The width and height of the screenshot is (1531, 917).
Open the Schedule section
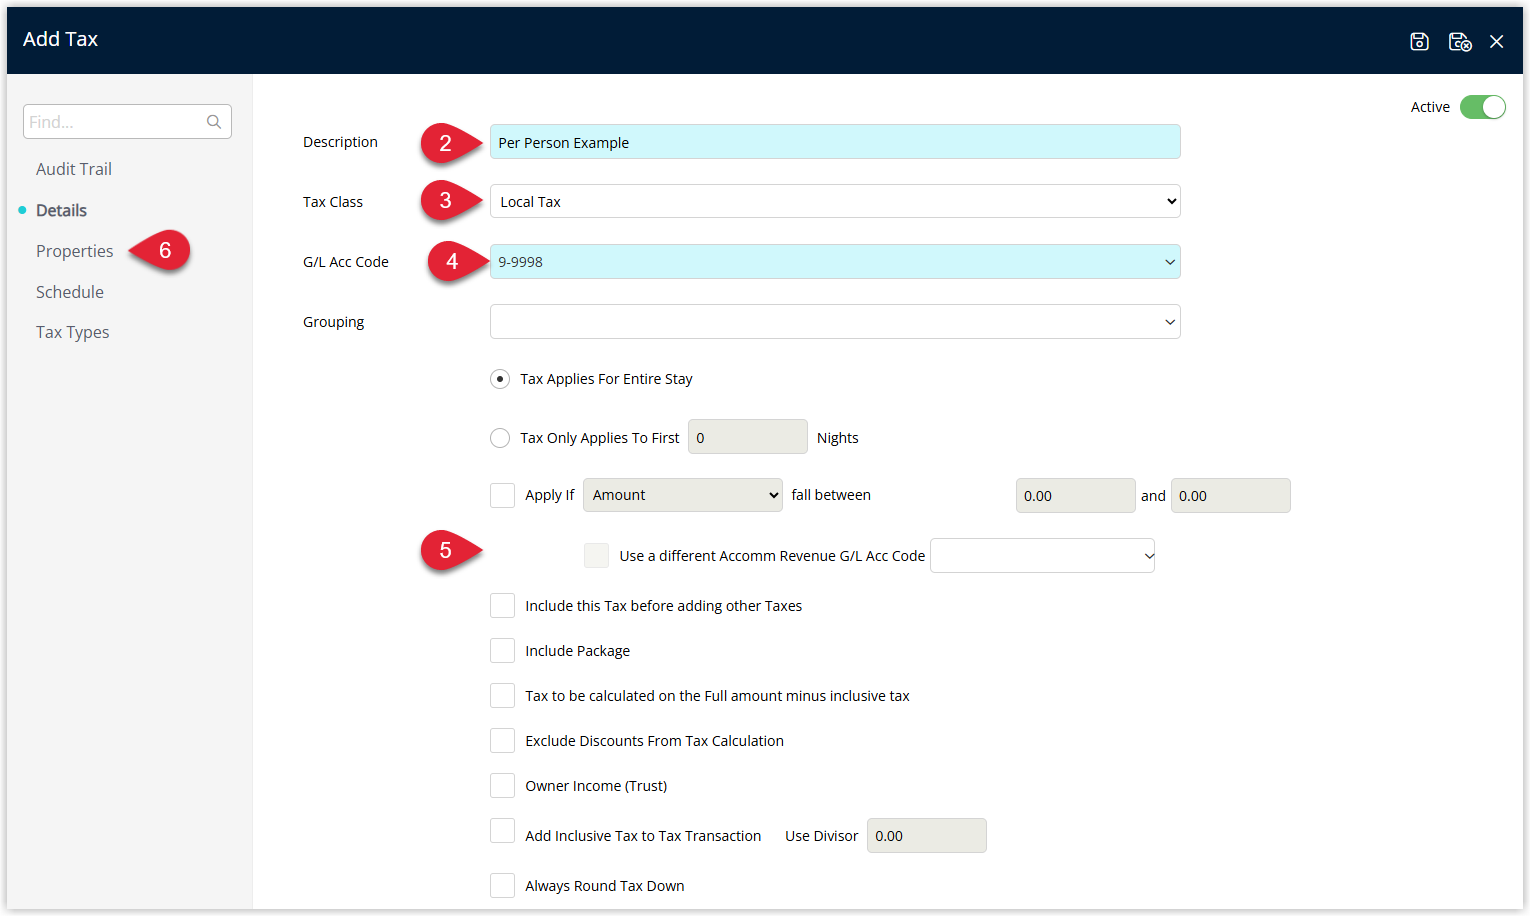click(x=70, y=292)
